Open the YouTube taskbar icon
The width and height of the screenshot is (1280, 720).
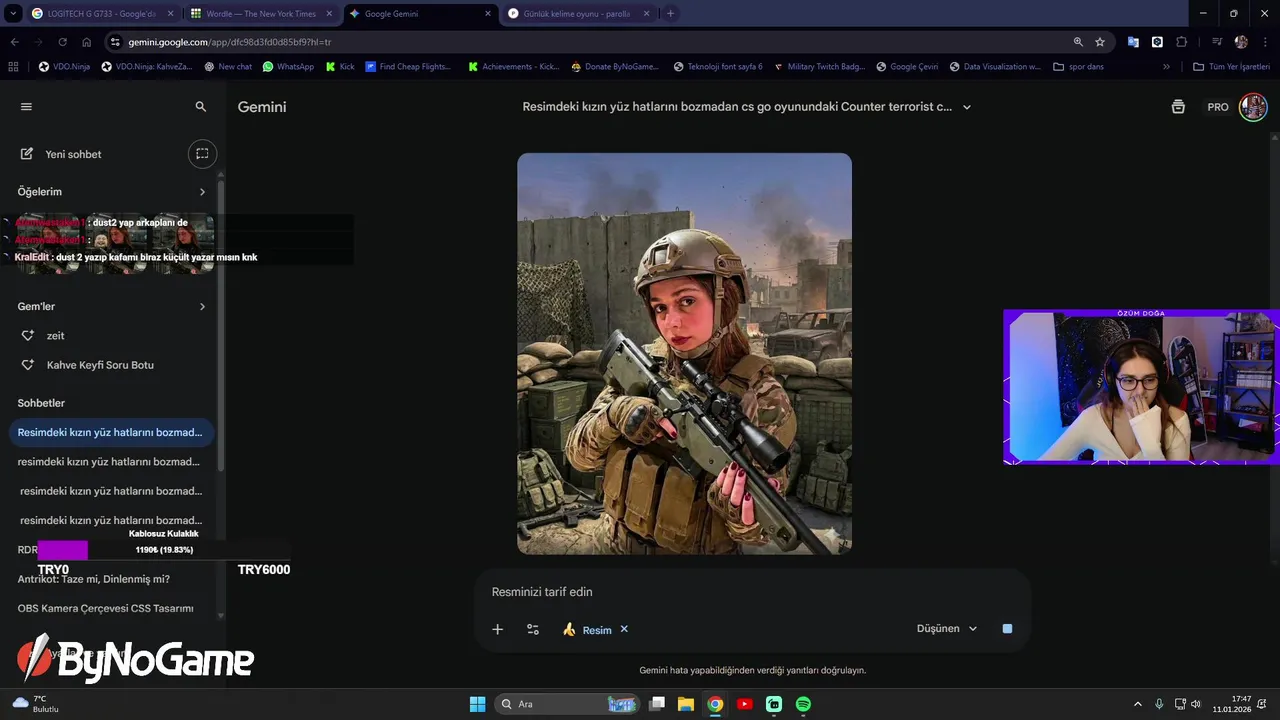(744, 704)
